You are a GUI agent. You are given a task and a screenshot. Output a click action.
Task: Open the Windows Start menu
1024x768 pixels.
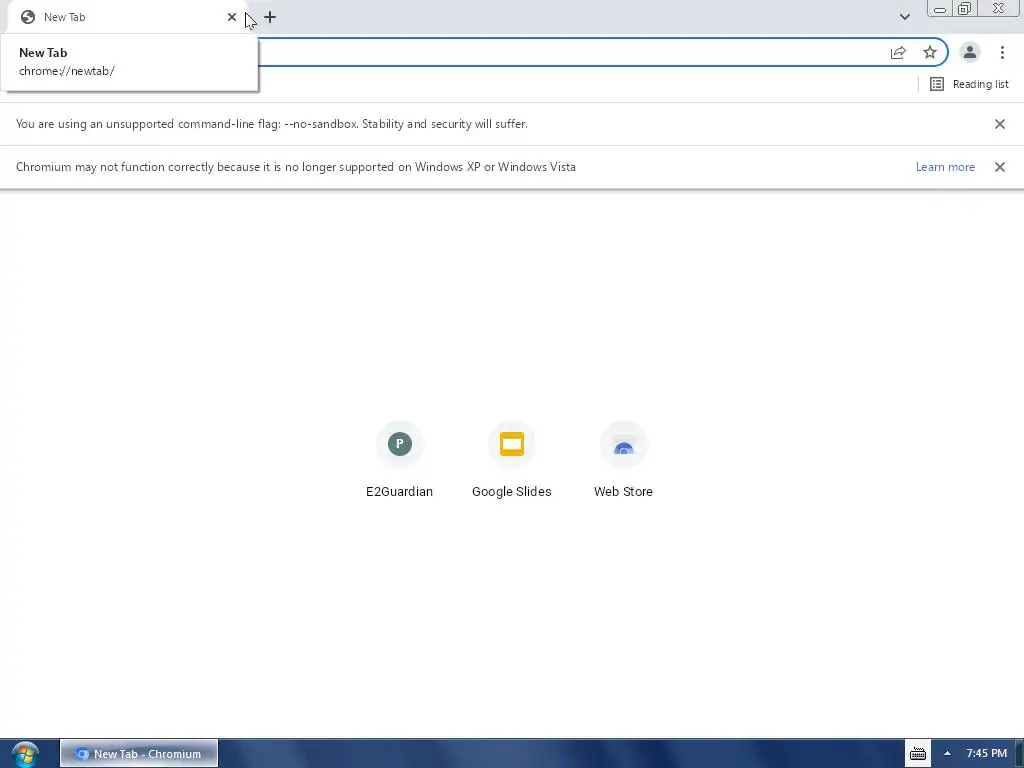[25, 754]
